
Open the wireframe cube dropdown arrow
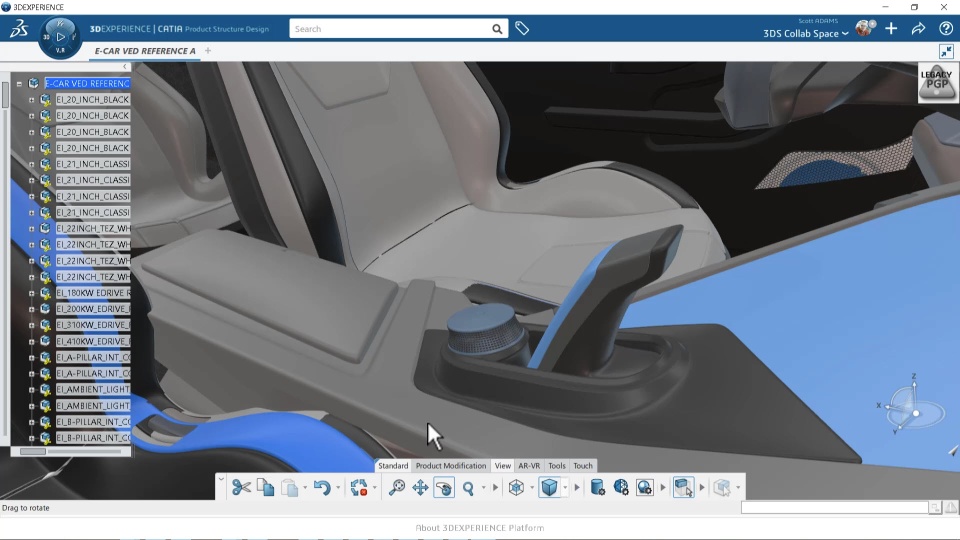pyautogui.click(x=531, y=488)
